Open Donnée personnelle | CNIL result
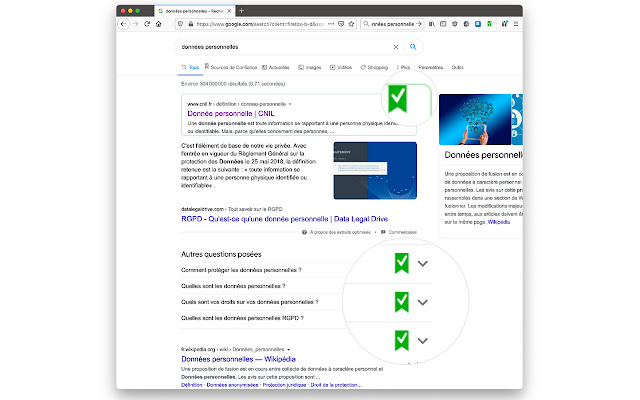The image size is (640, 400). coord(231,113)
